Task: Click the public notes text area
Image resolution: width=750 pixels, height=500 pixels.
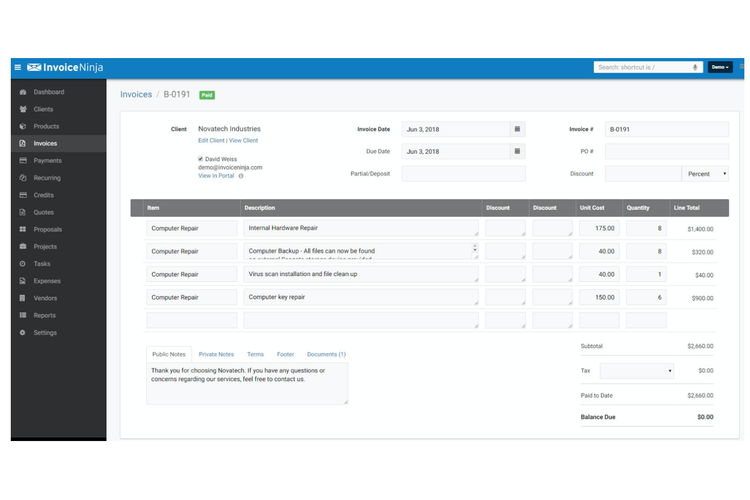Action: click(x=247, y=384)
